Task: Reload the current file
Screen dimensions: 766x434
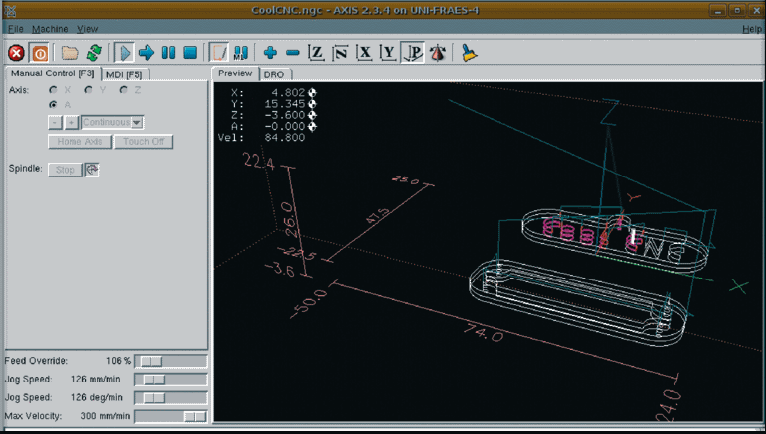Action: [94, 53]
